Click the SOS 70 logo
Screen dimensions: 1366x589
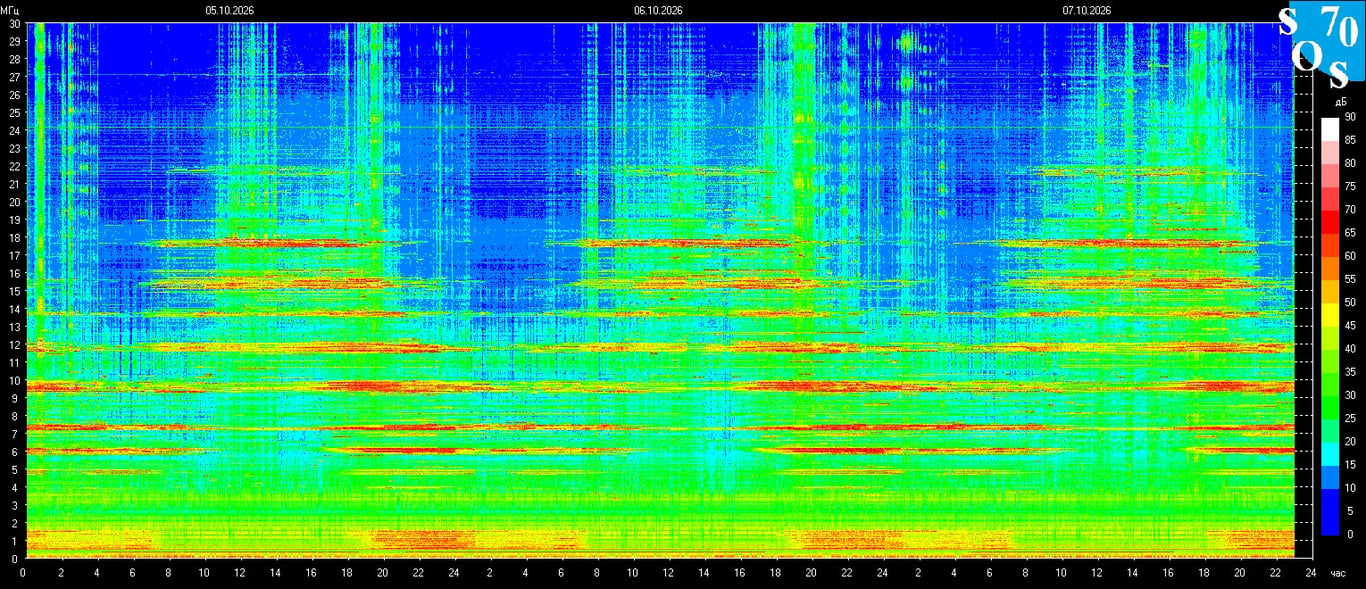(x=1321, y=47)
